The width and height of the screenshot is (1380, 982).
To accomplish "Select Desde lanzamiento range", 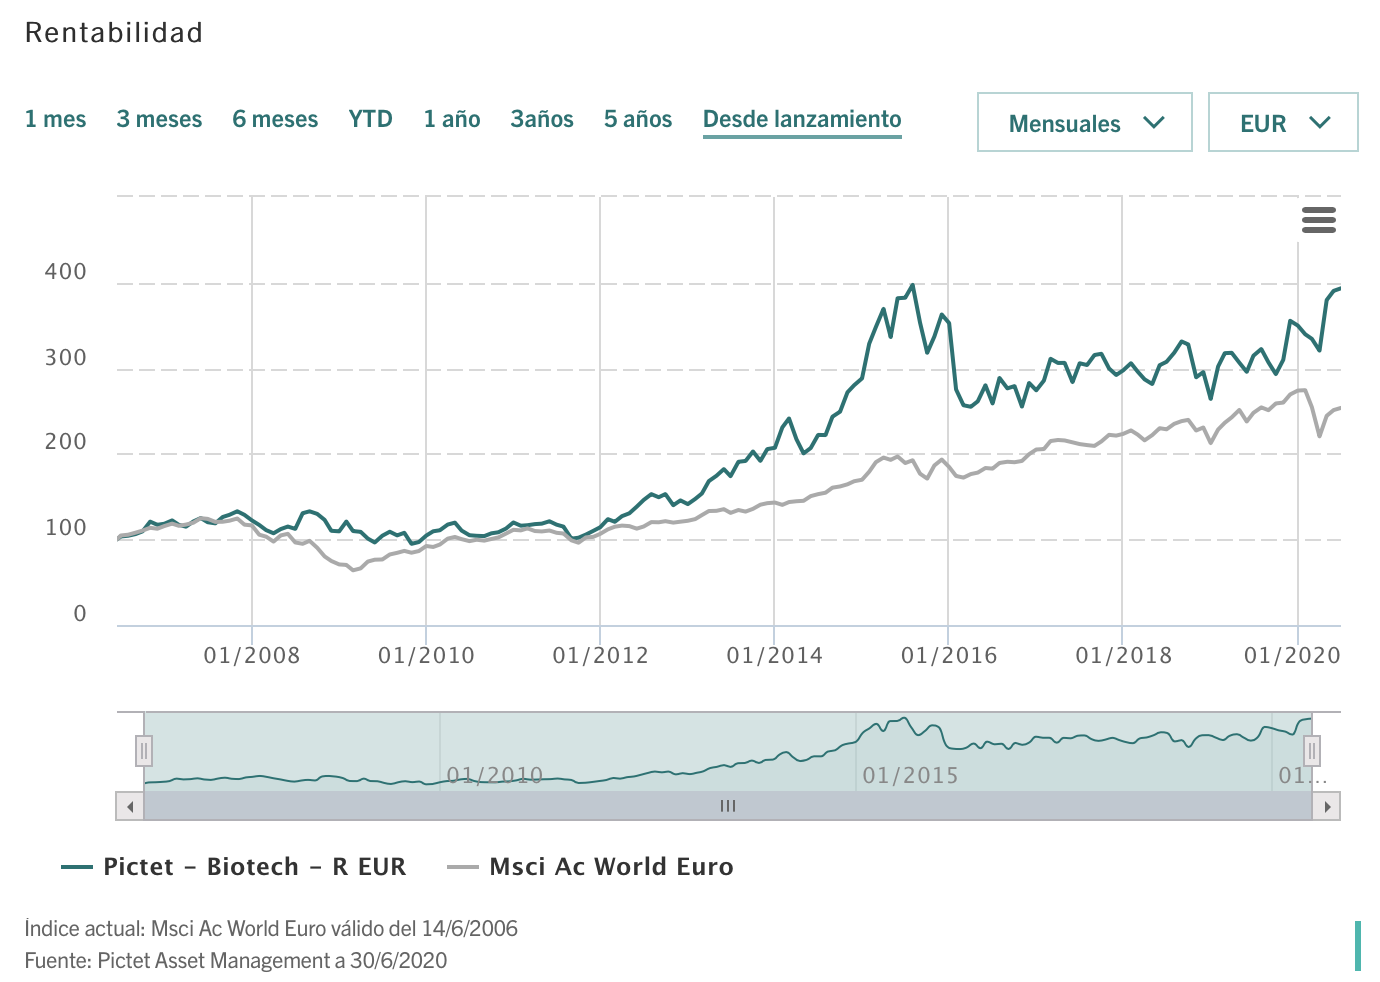I will coord(801,120).
